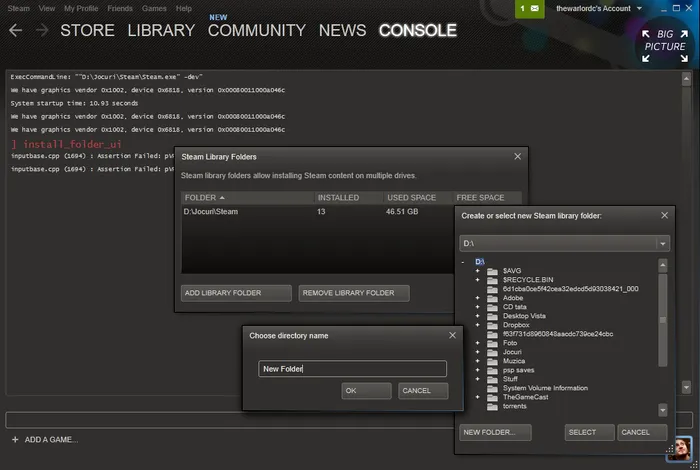
Task: Expand the Dropbox folder node
Action: coord(477,325)
